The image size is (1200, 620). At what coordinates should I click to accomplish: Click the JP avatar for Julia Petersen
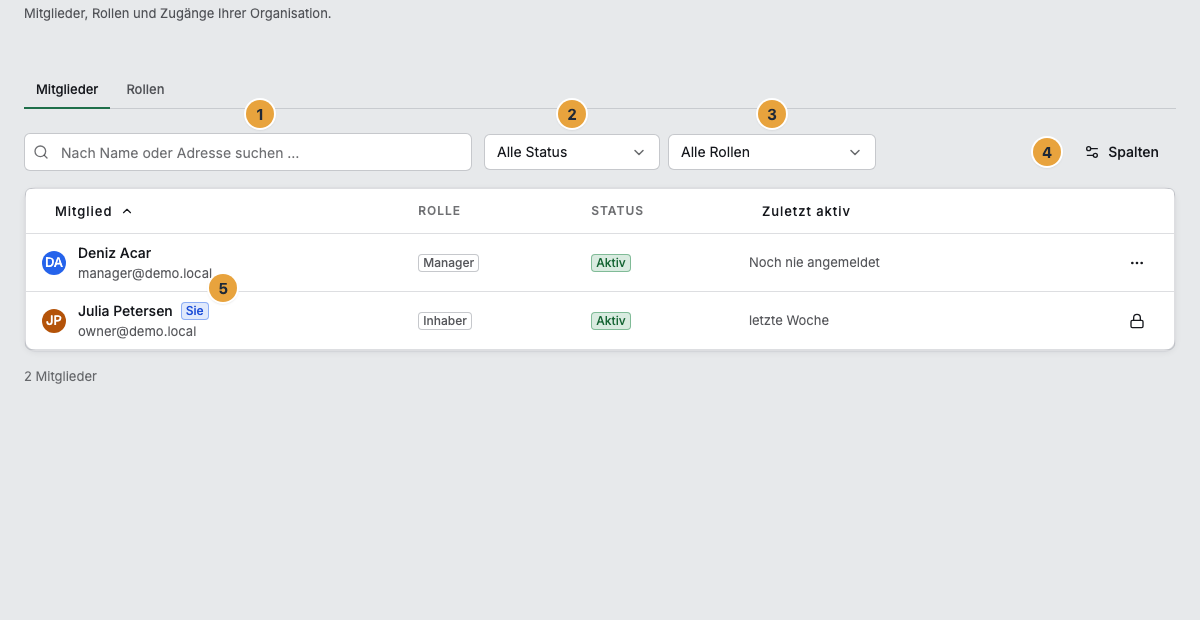point(54,321)
